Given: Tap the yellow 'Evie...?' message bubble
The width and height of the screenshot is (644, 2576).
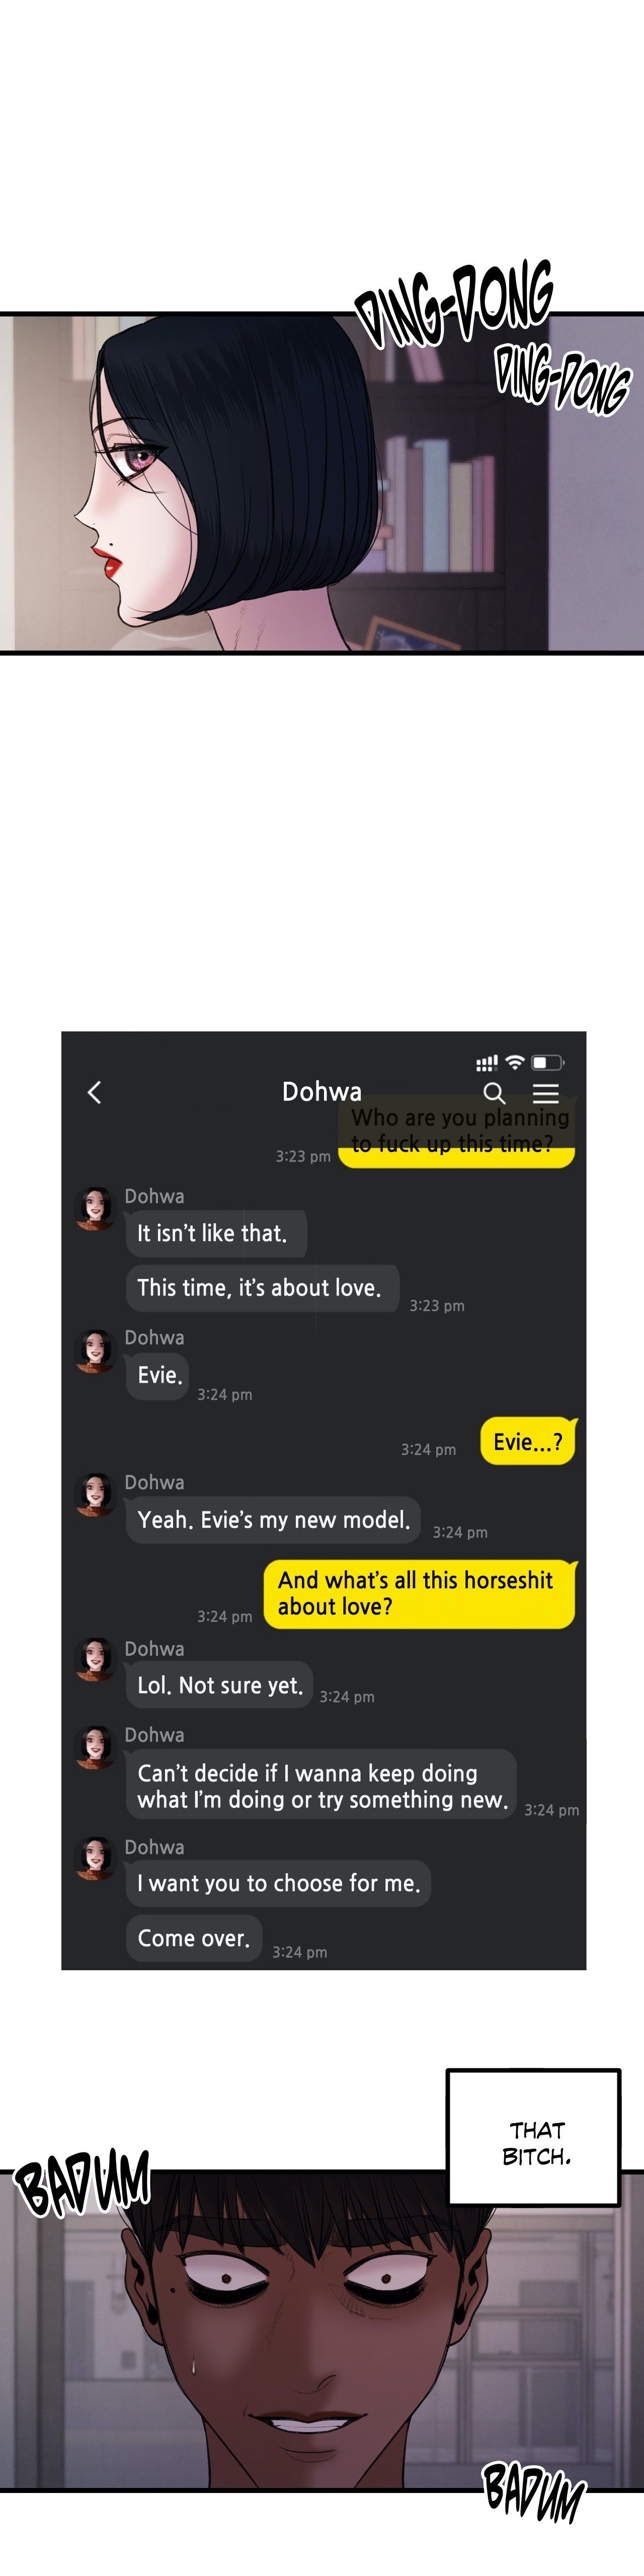Looking at the screenshot, I should [528, 1441].
